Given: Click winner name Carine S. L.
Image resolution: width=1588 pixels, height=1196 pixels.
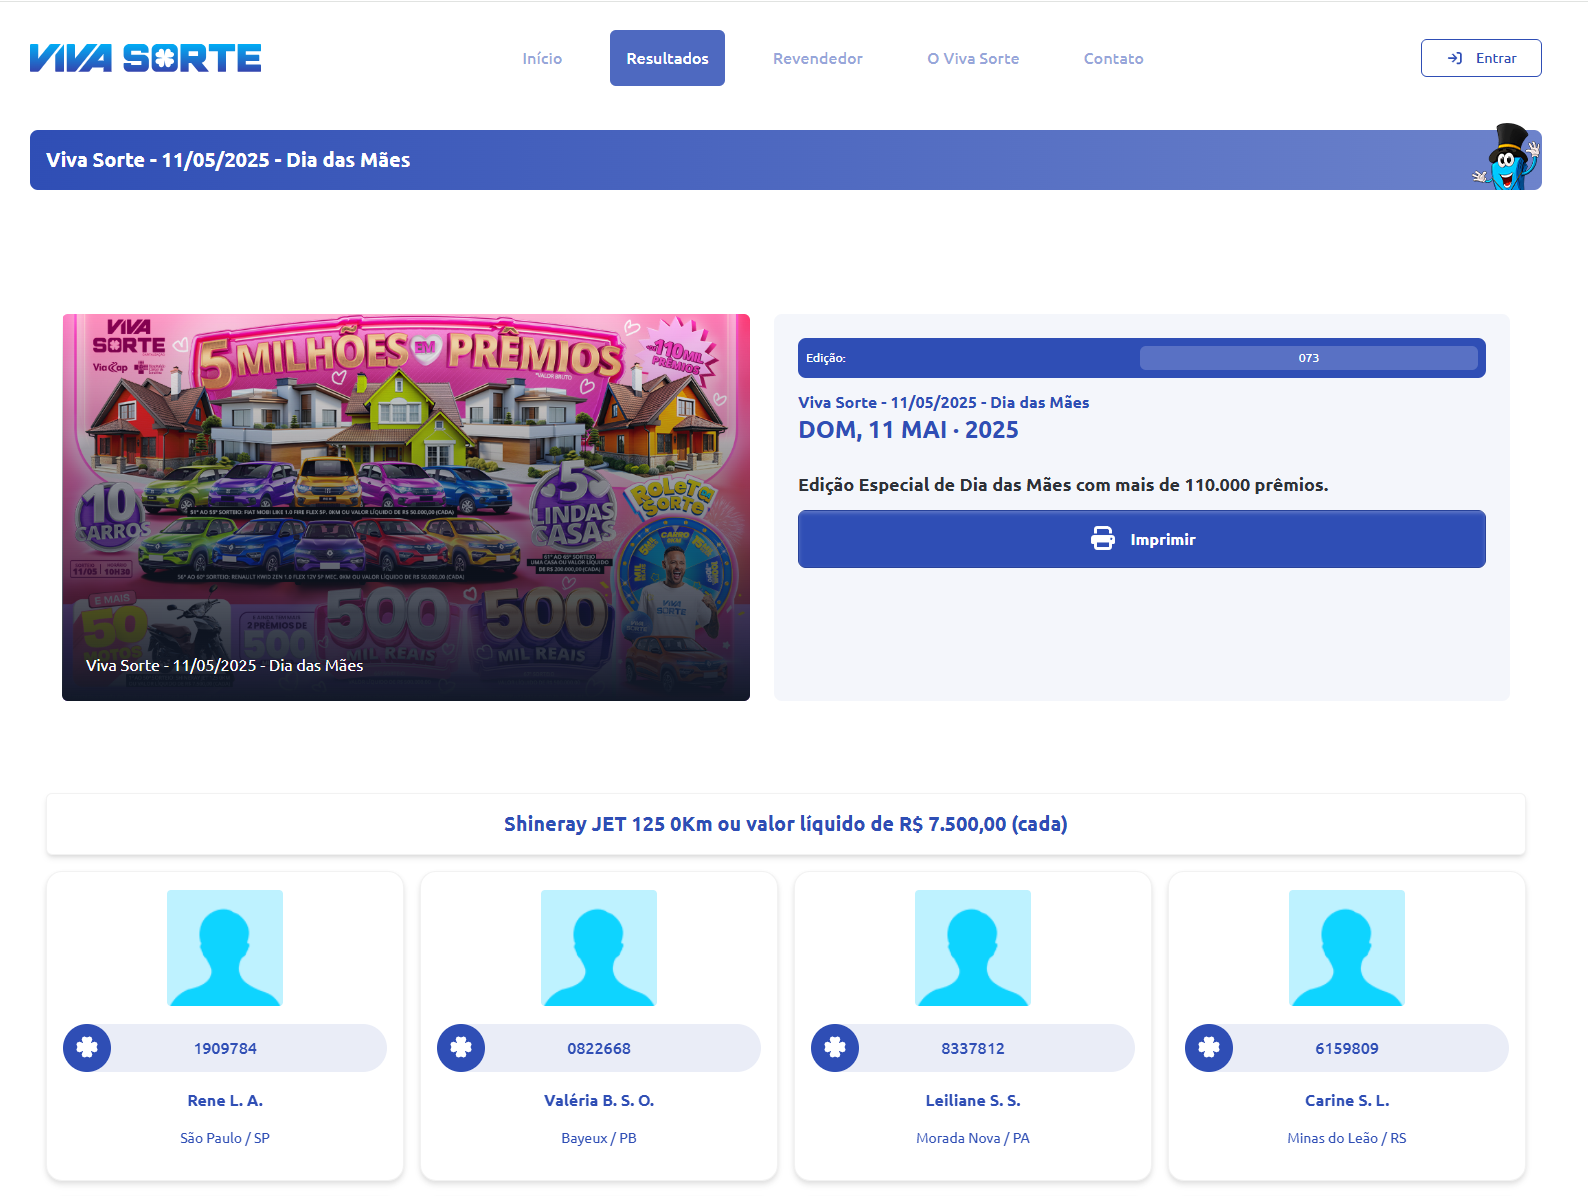Looking at the screenshot, I should pyautogui.click(x=1347, y=1100).
